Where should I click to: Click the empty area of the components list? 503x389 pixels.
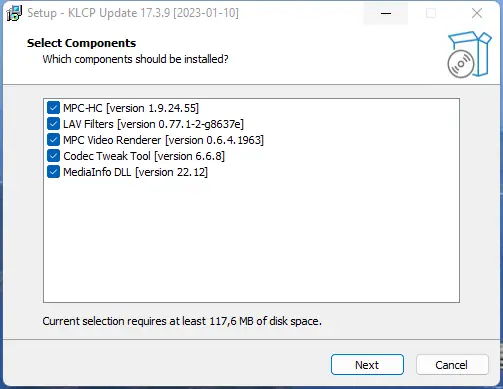pos(251,240)
